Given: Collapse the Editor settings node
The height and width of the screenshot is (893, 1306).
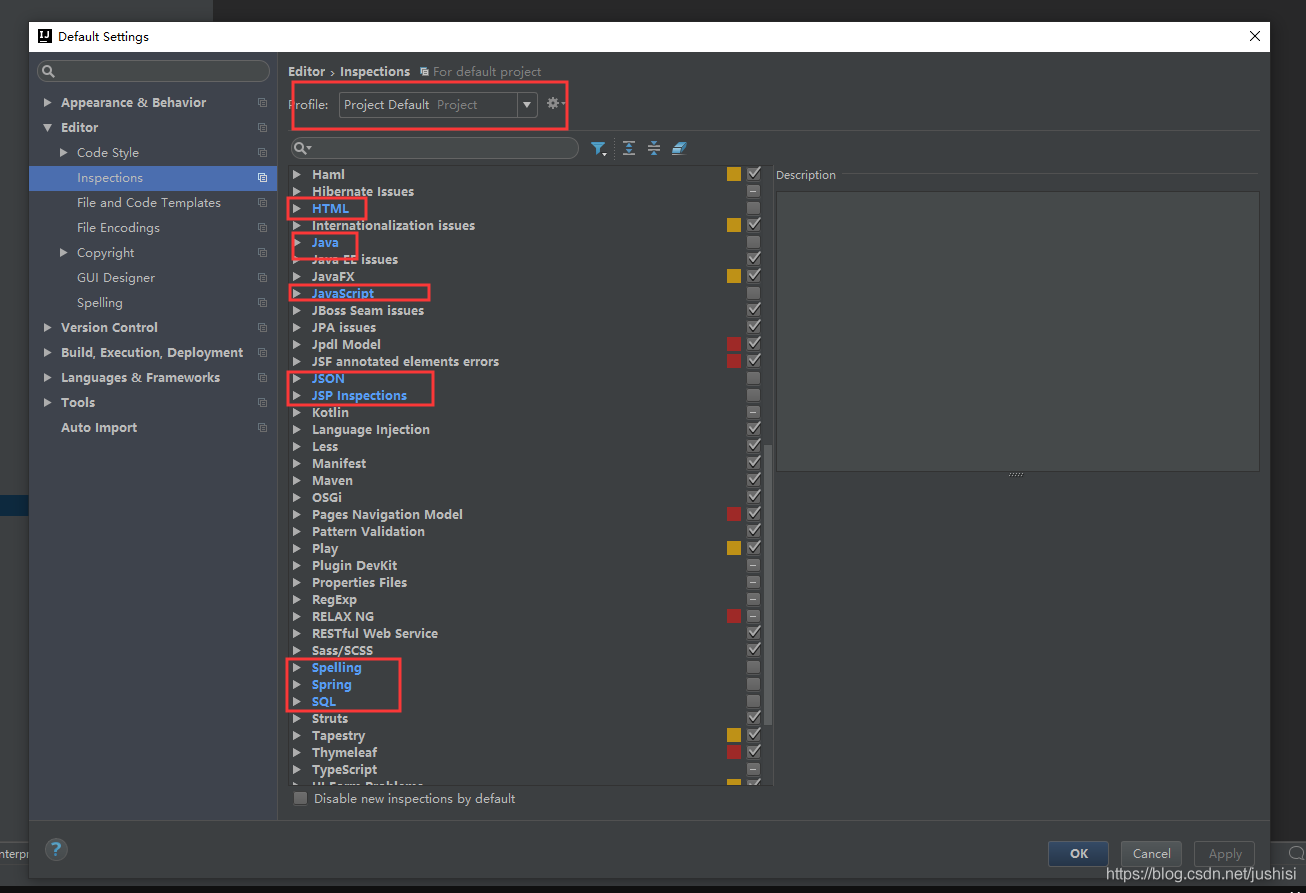Looking at the screenshot, I should pyautogui.click(x=47, y=128).
